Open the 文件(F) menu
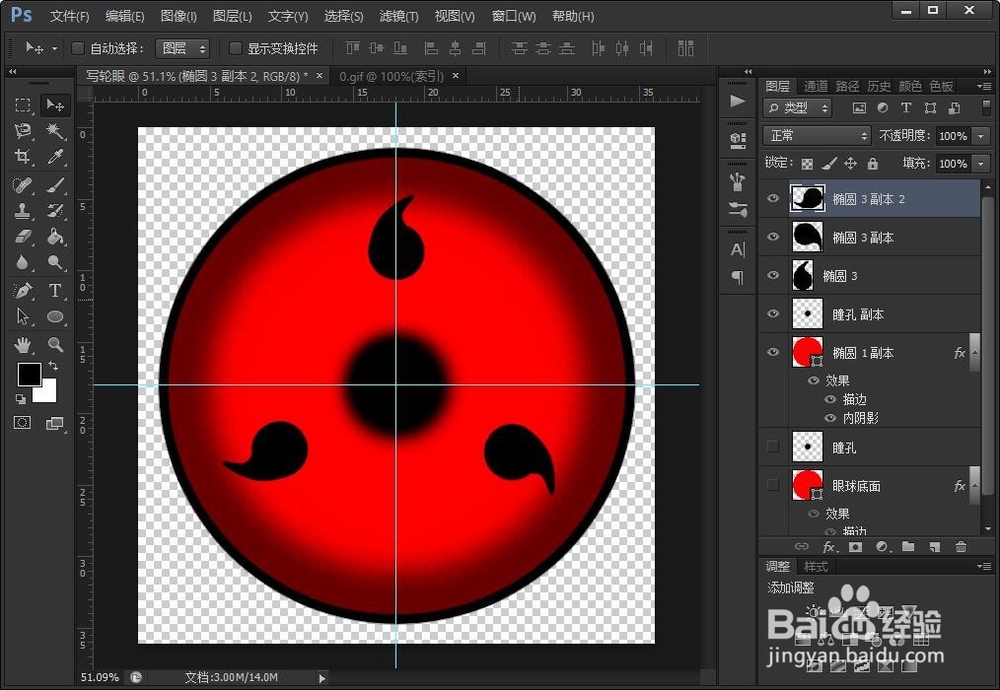The width and height of the screenshot is (1000, 690). pos(70,16)
